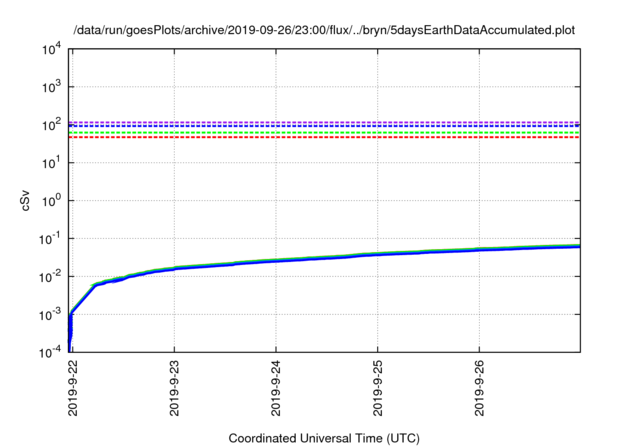
Task: Click the 2019-9-24 date tick label
Action: 276,388
